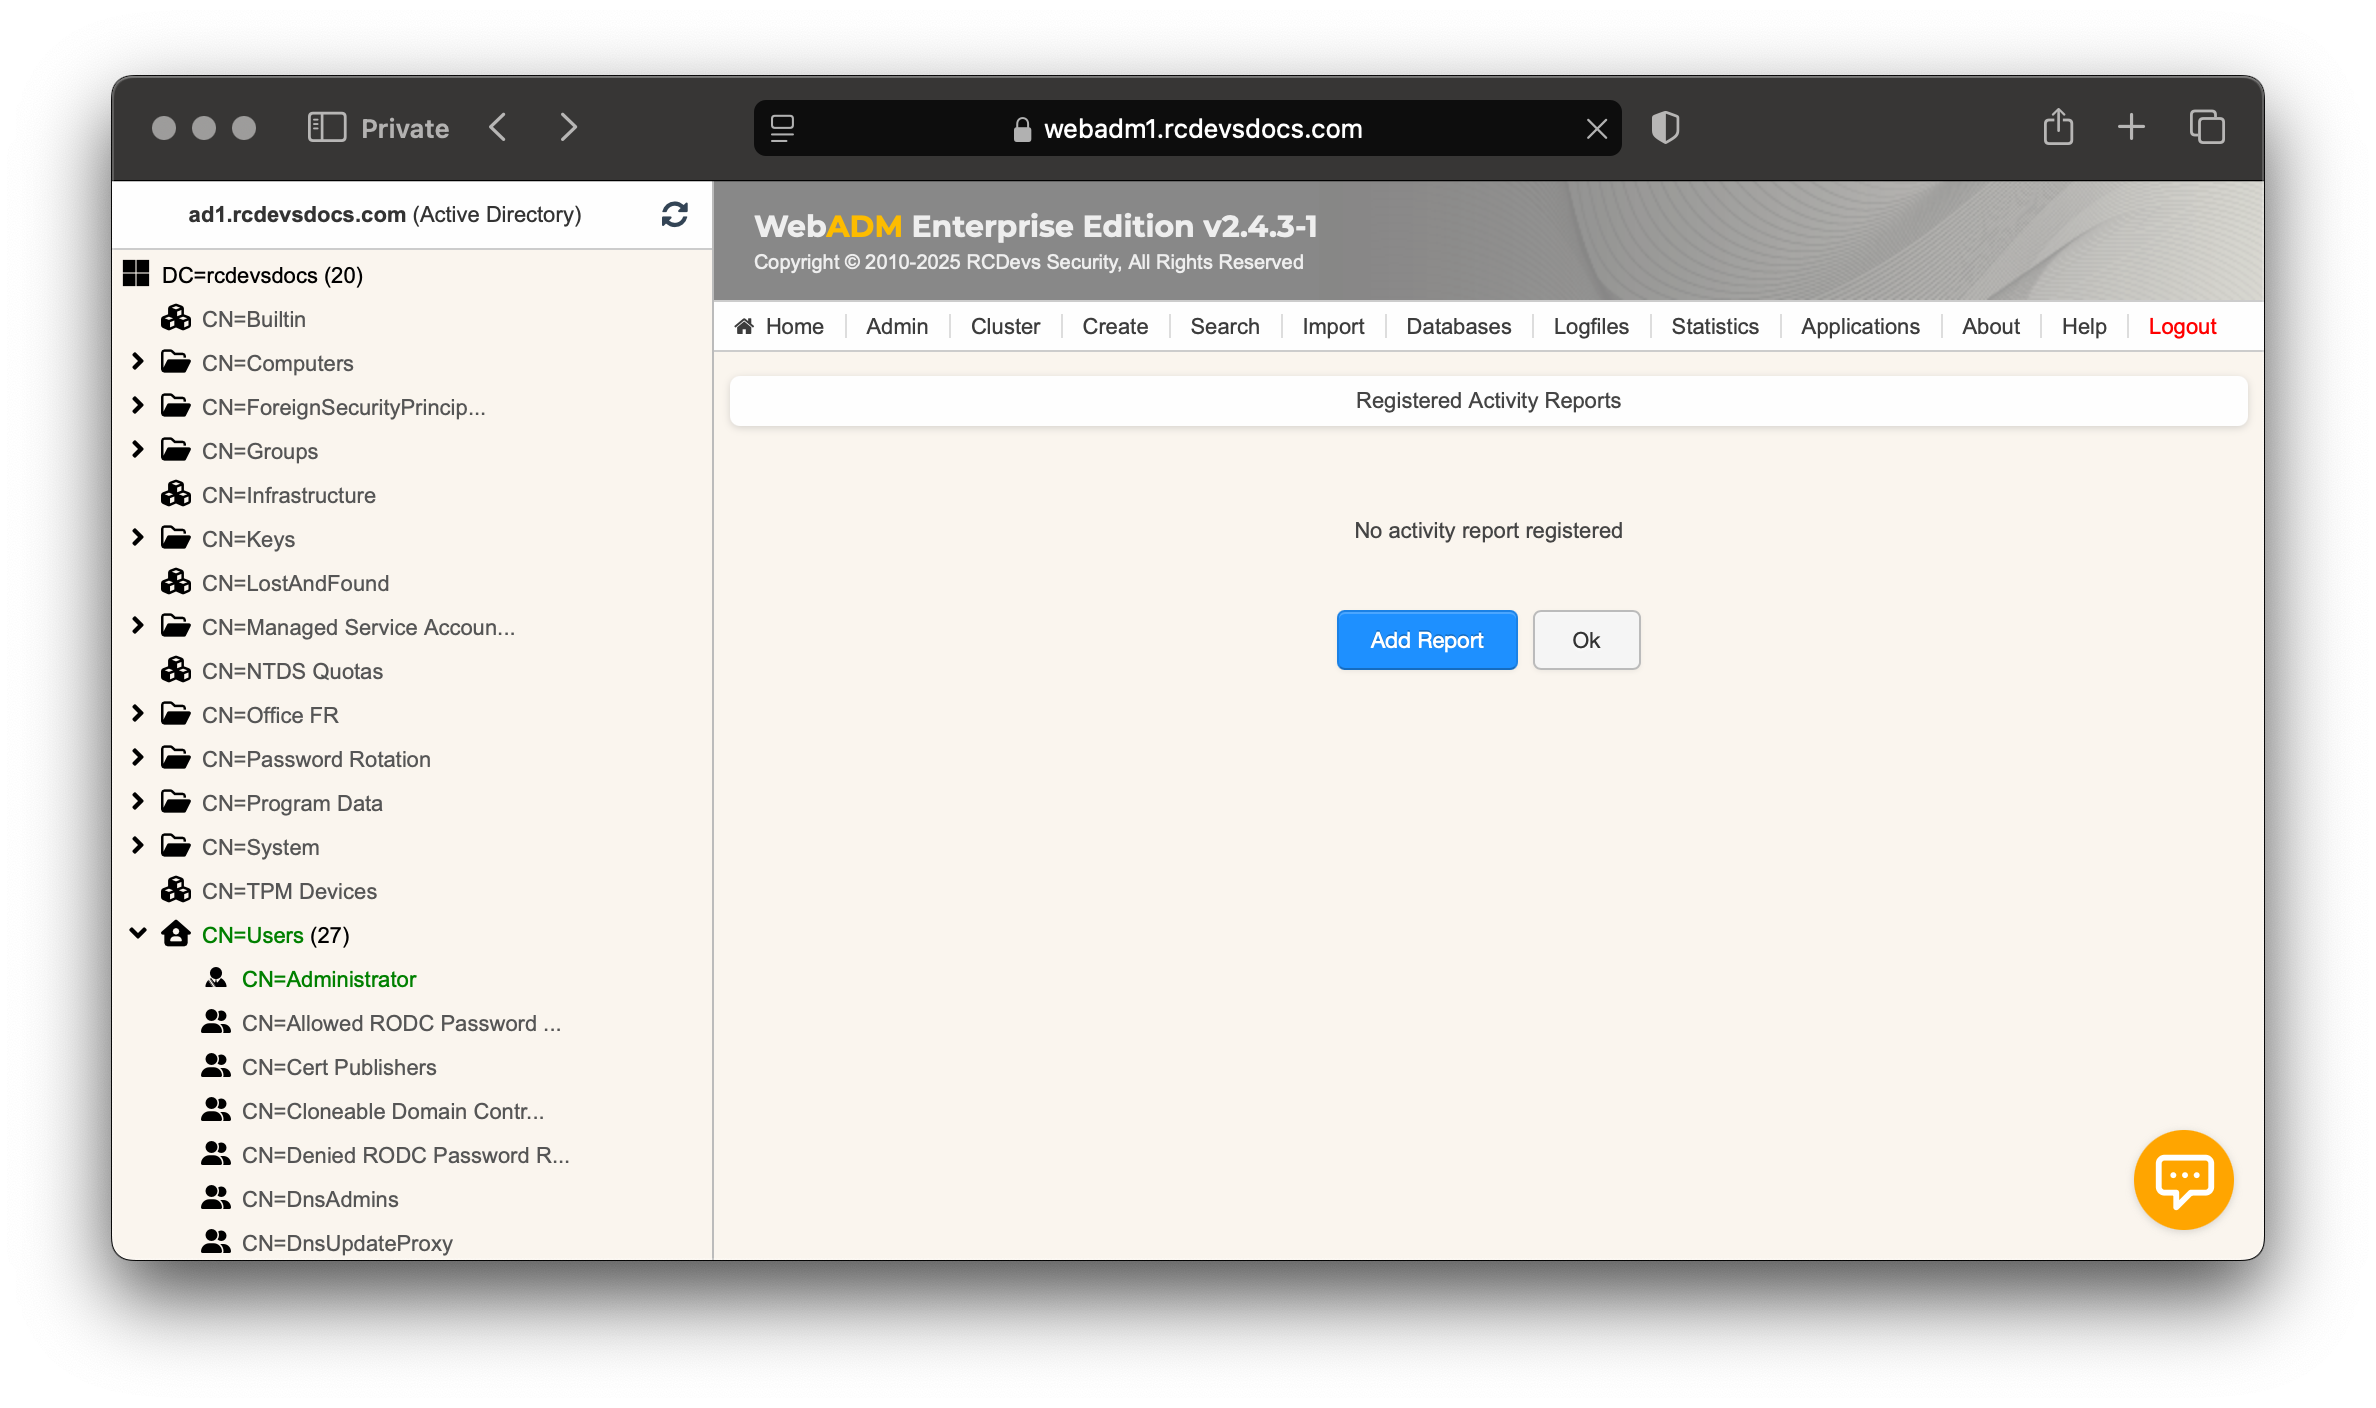2376x1408 pixels.
Task: Expand the CN=Program Data node
Action: pos(138,802)
